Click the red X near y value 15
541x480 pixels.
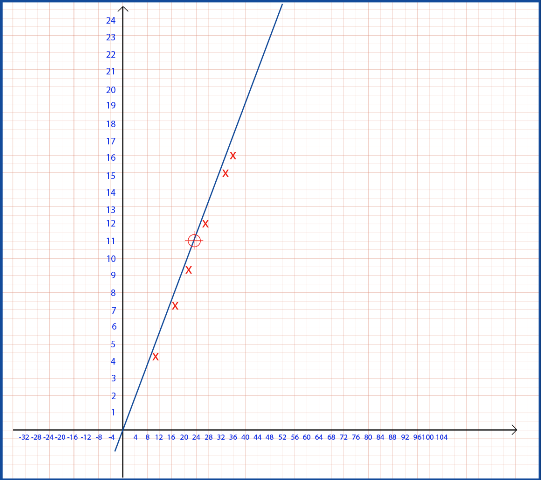pyautogui.click(x=225, y=173)
